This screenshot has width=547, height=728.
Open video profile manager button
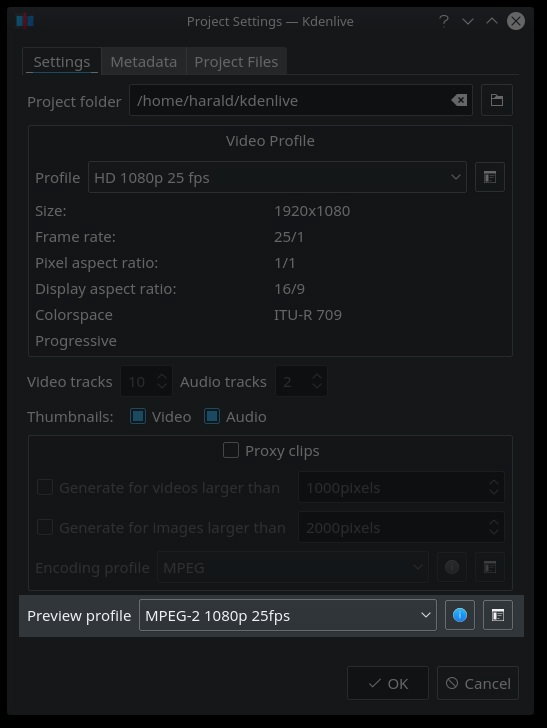[x=490, y=177]
